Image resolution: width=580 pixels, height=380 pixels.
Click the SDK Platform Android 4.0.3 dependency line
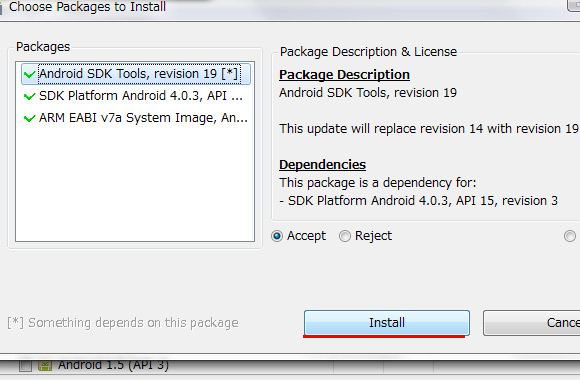pyautogui.click(x=418, y=201)
